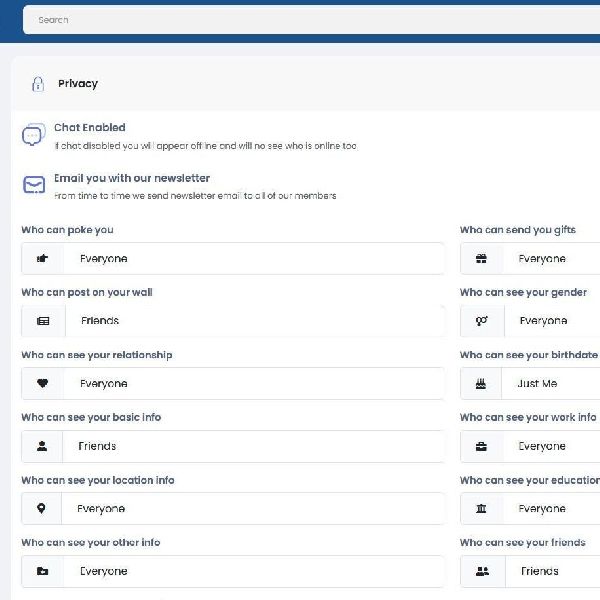Click the work briefcase icon

481,446
